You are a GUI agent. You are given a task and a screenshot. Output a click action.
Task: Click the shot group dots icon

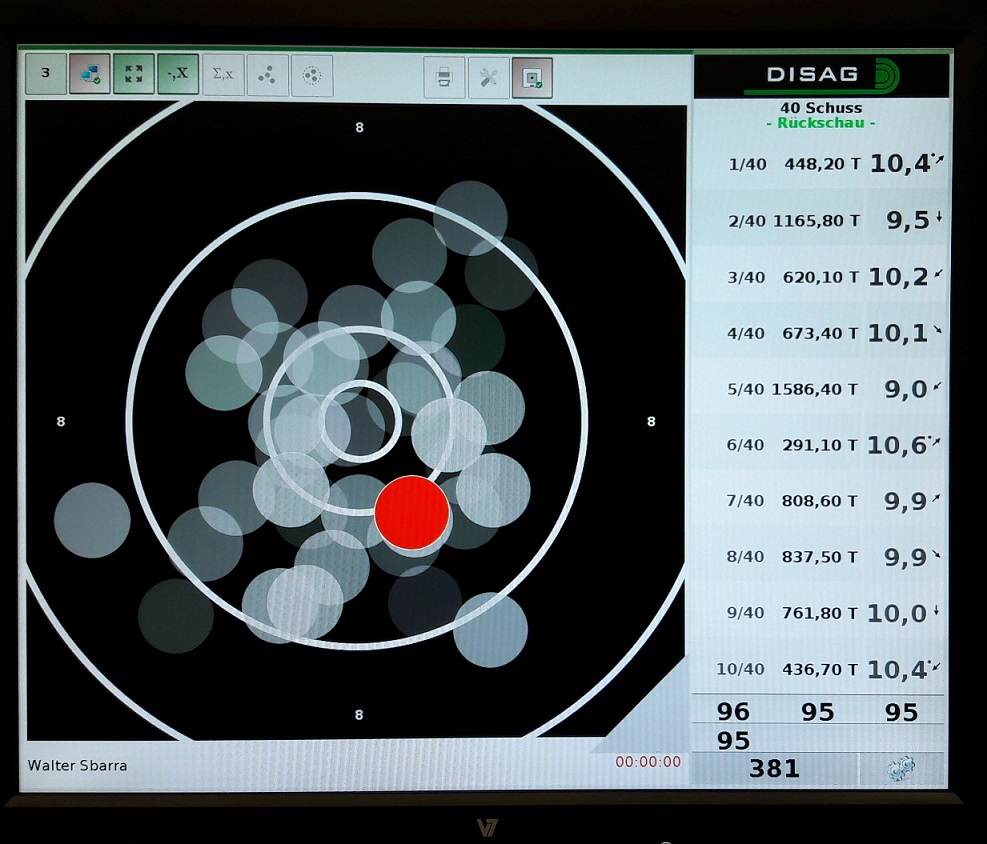pos(267,74)
